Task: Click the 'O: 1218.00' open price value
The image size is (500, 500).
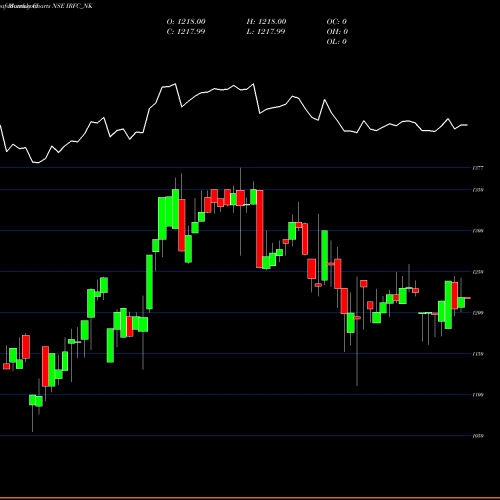Action: click(x=186, y=22)
